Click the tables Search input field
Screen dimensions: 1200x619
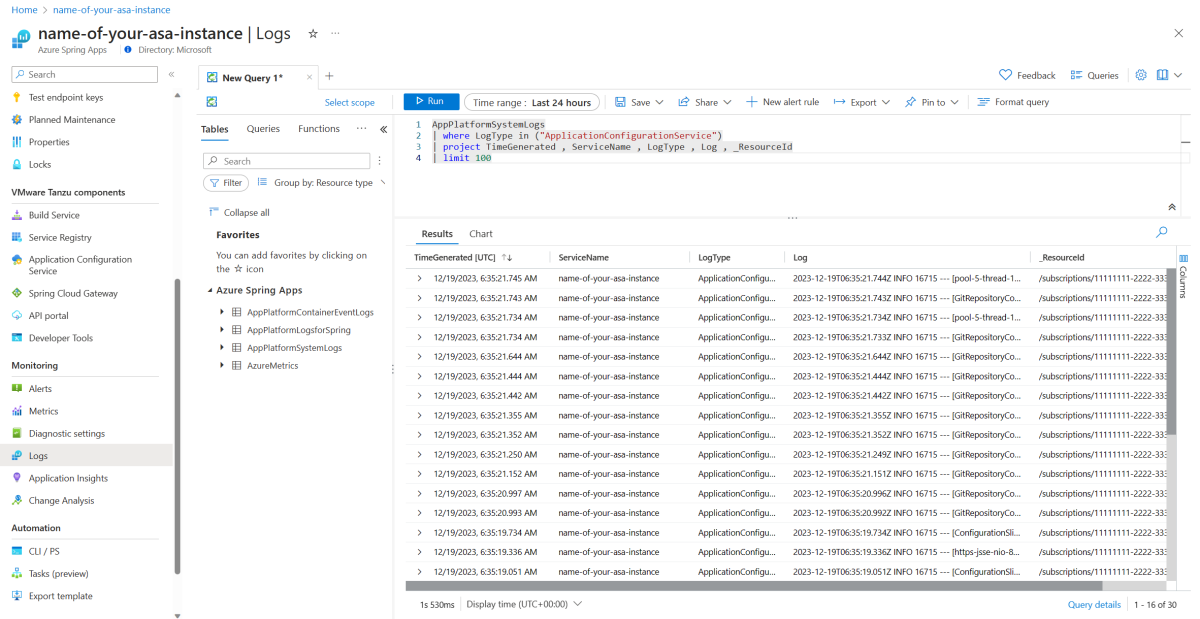pos(292,161)
